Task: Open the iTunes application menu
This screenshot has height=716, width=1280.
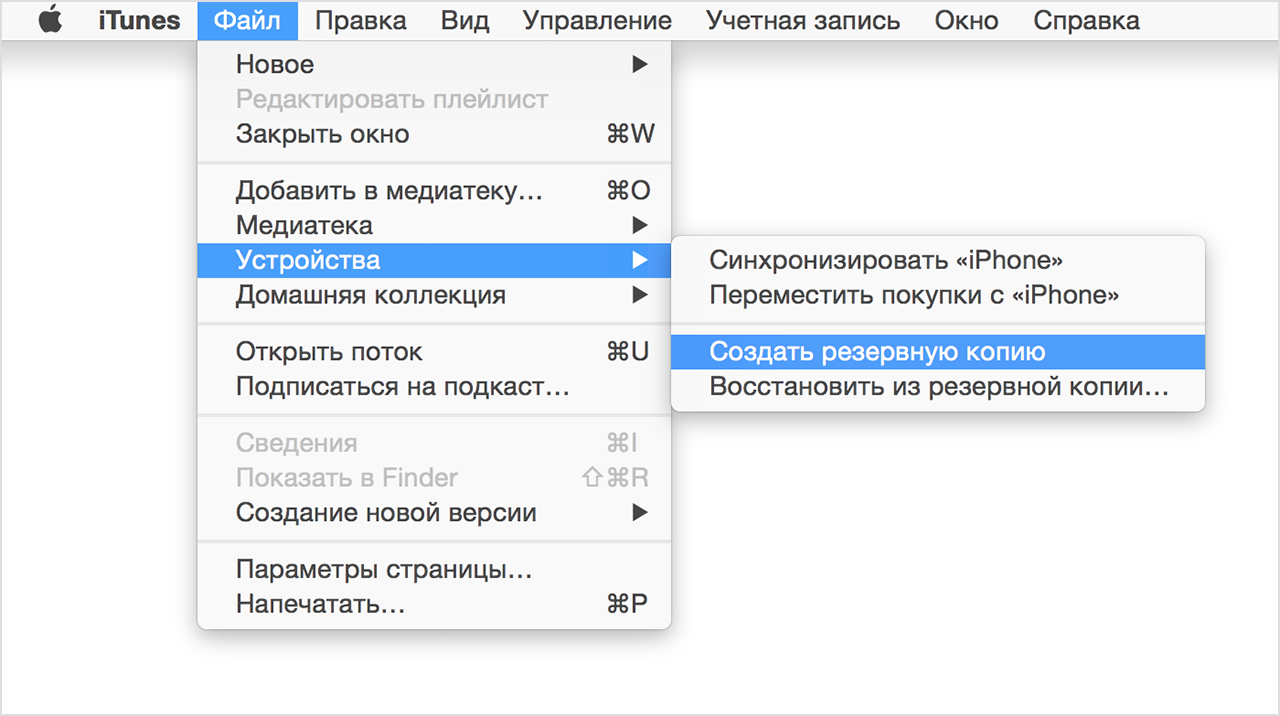Action: (139, 20)
